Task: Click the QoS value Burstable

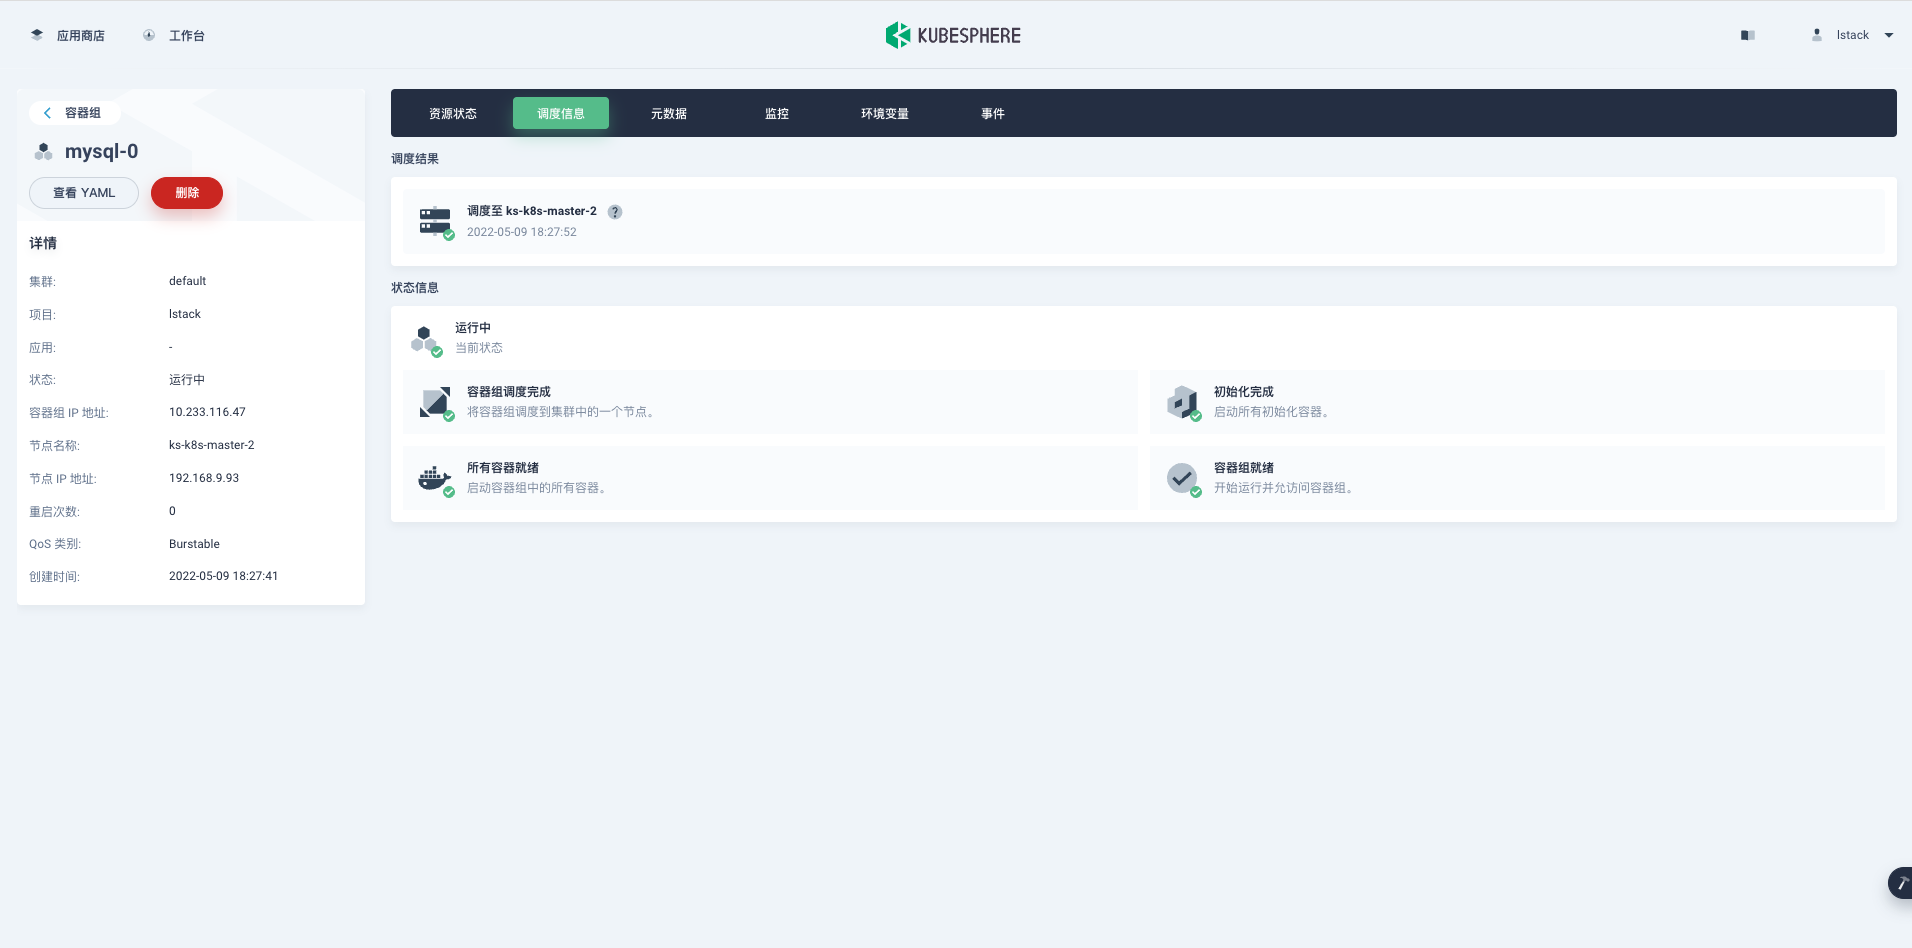Action: click(x=194, y=544)
